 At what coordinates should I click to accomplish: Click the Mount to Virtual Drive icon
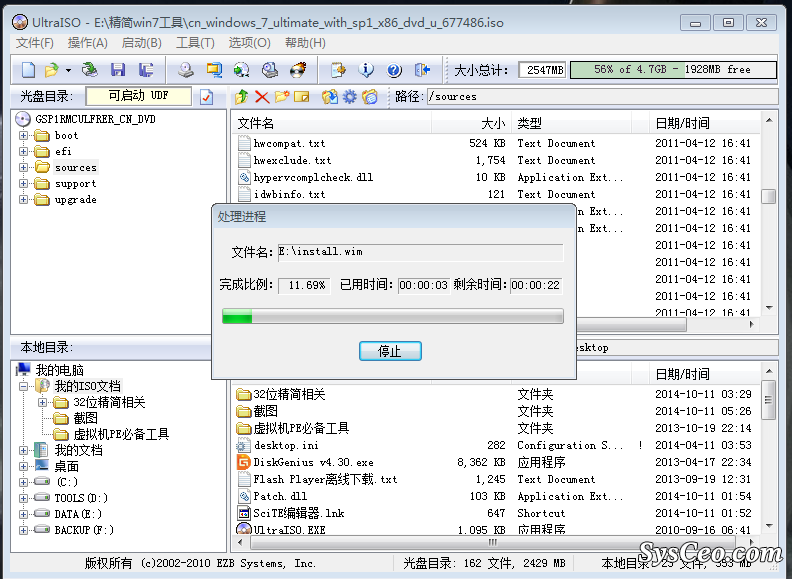pos(270,70)
